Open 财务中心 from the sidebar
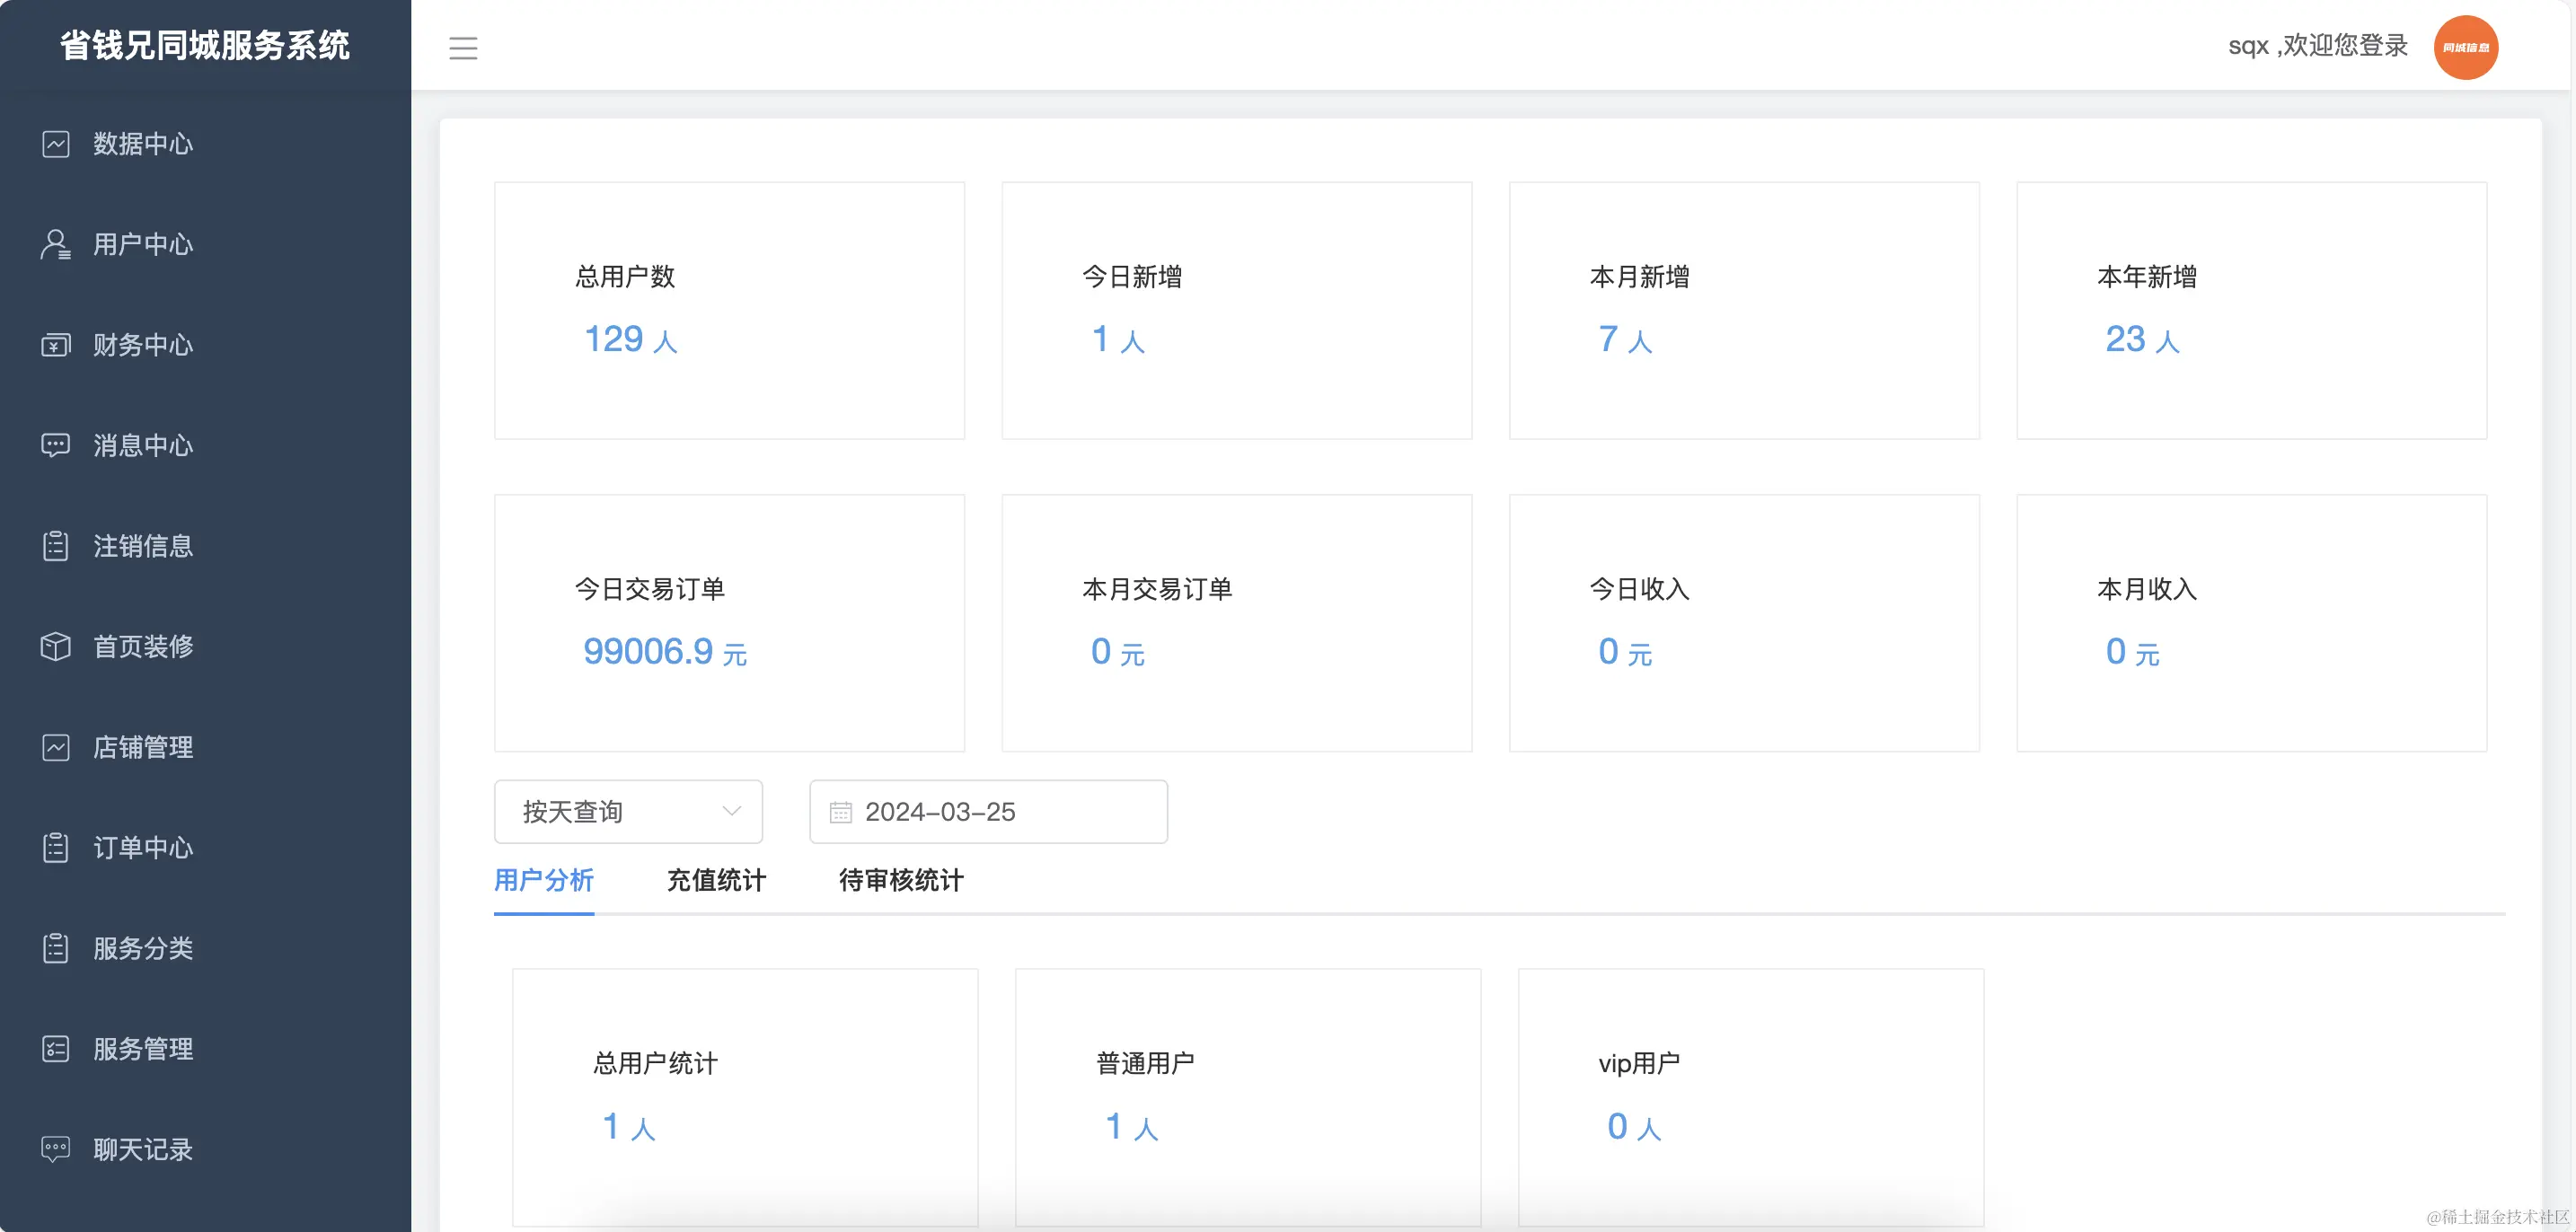Screen dimensions: 2576x1232 [x=56, y=345]
